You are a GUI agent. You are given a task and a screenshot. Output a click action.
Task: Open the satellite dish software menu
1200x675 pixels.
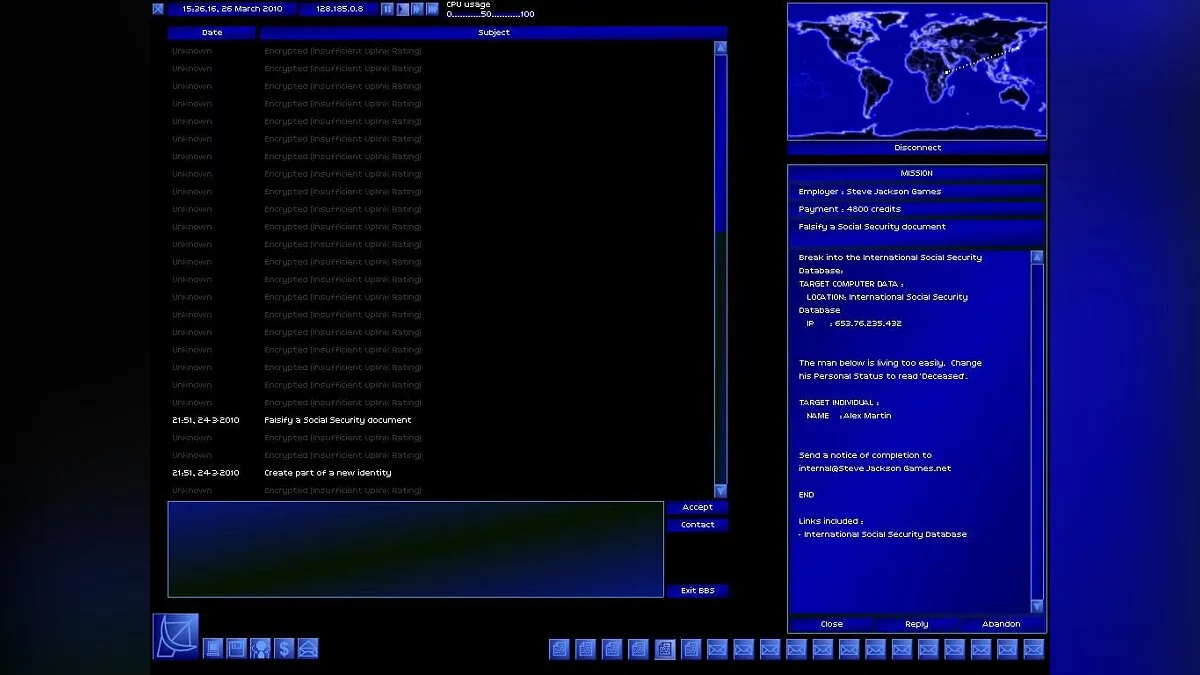tap(175, 636)
